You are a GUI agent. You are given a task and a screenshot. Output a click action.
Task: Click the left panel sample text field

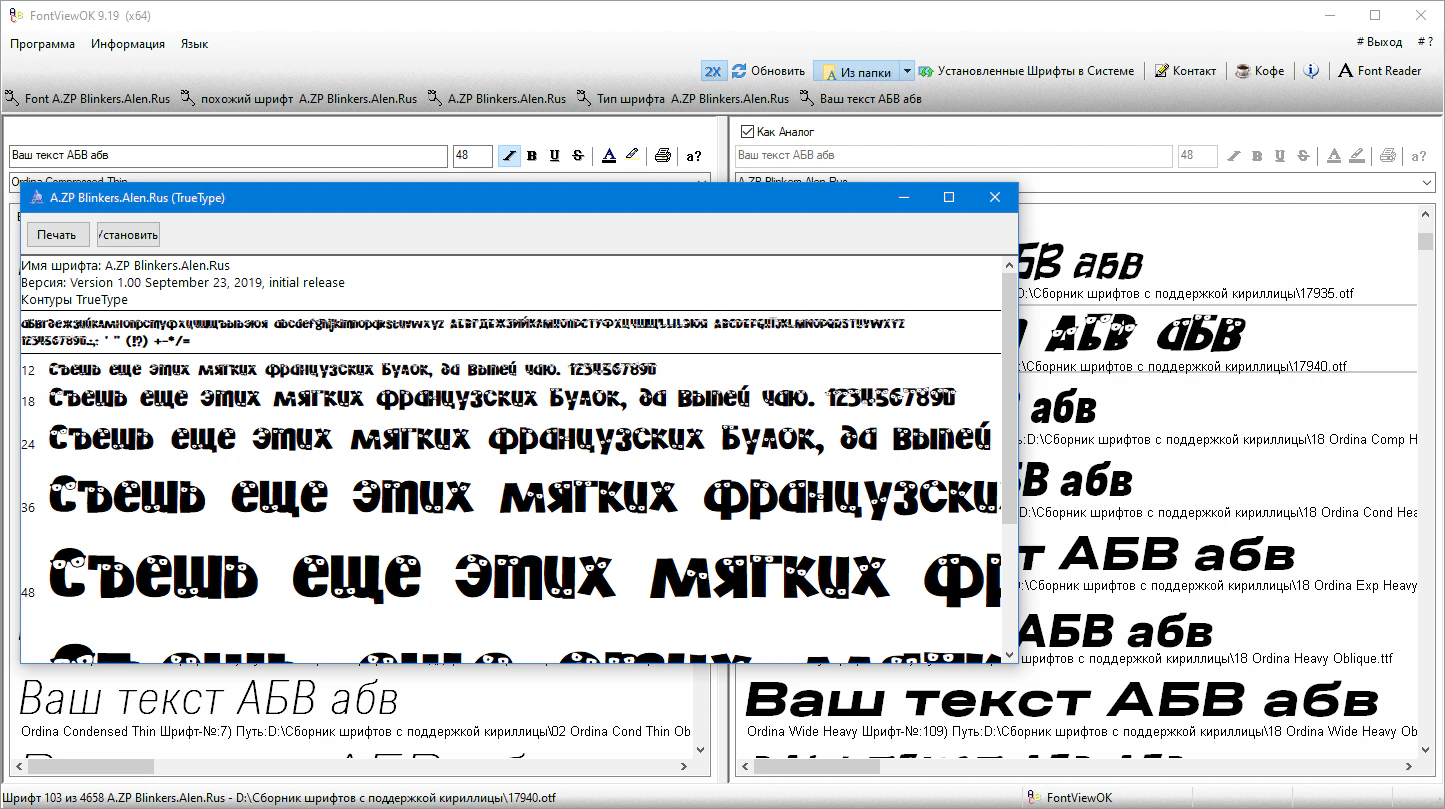click(228, 156)
